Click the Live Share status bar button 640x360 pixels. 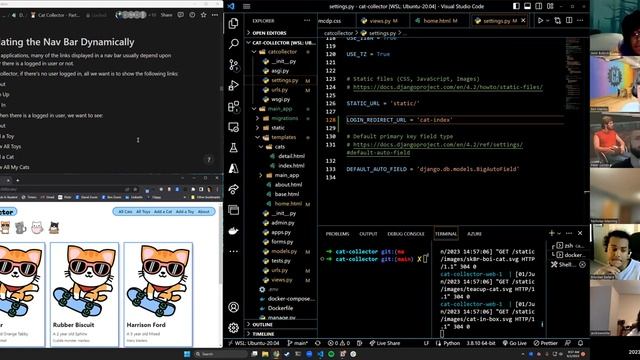(x=384, y=343)
